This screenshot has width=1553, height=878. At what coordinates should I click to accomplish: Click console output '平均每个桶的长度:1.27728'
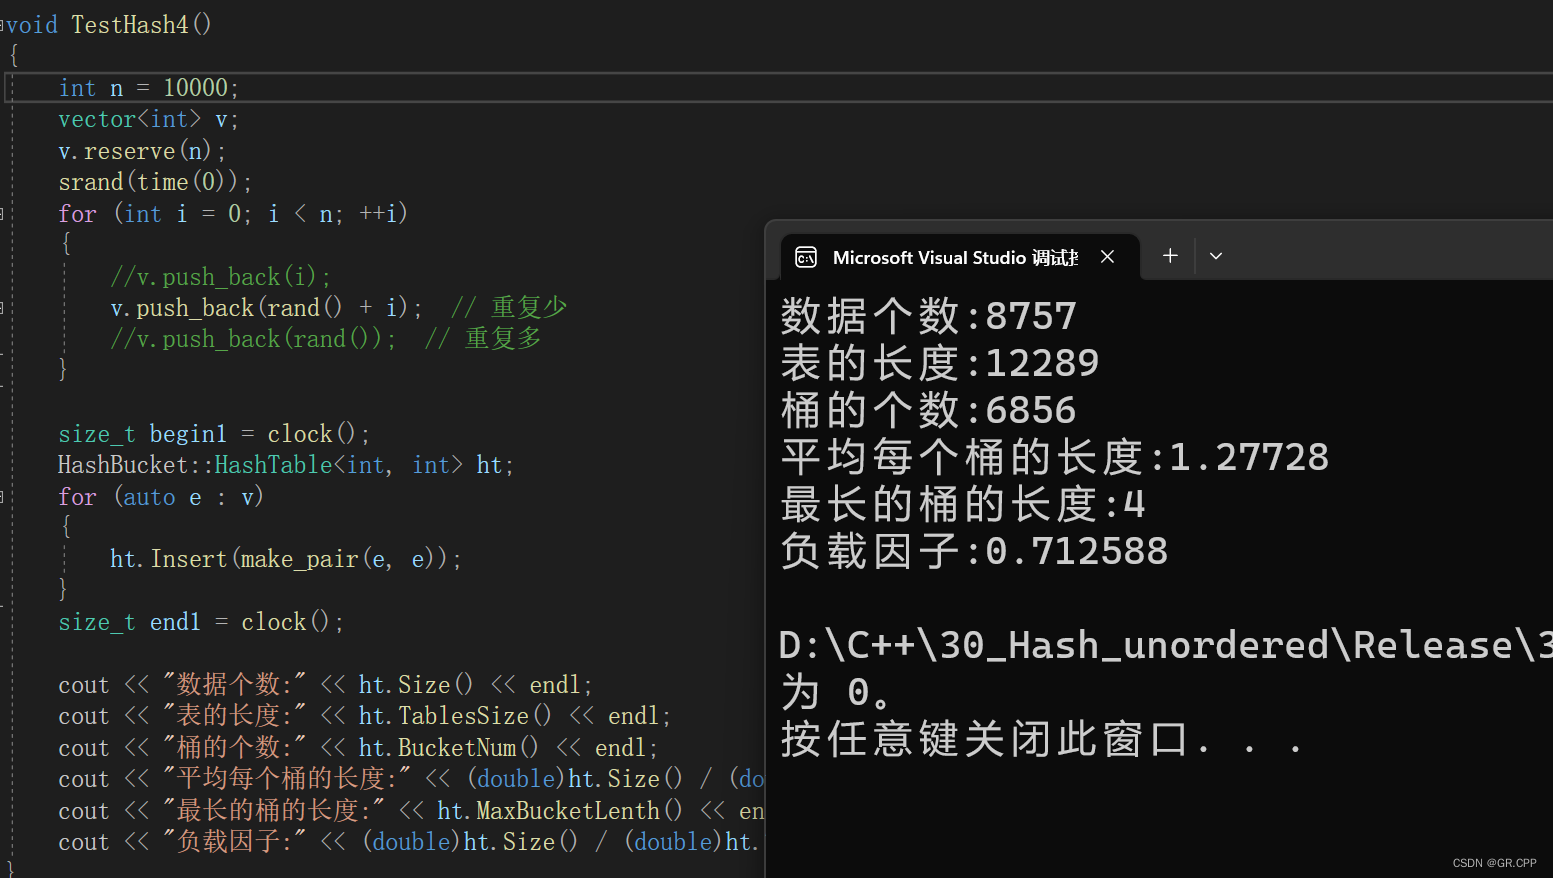(x=1055, y=457)
